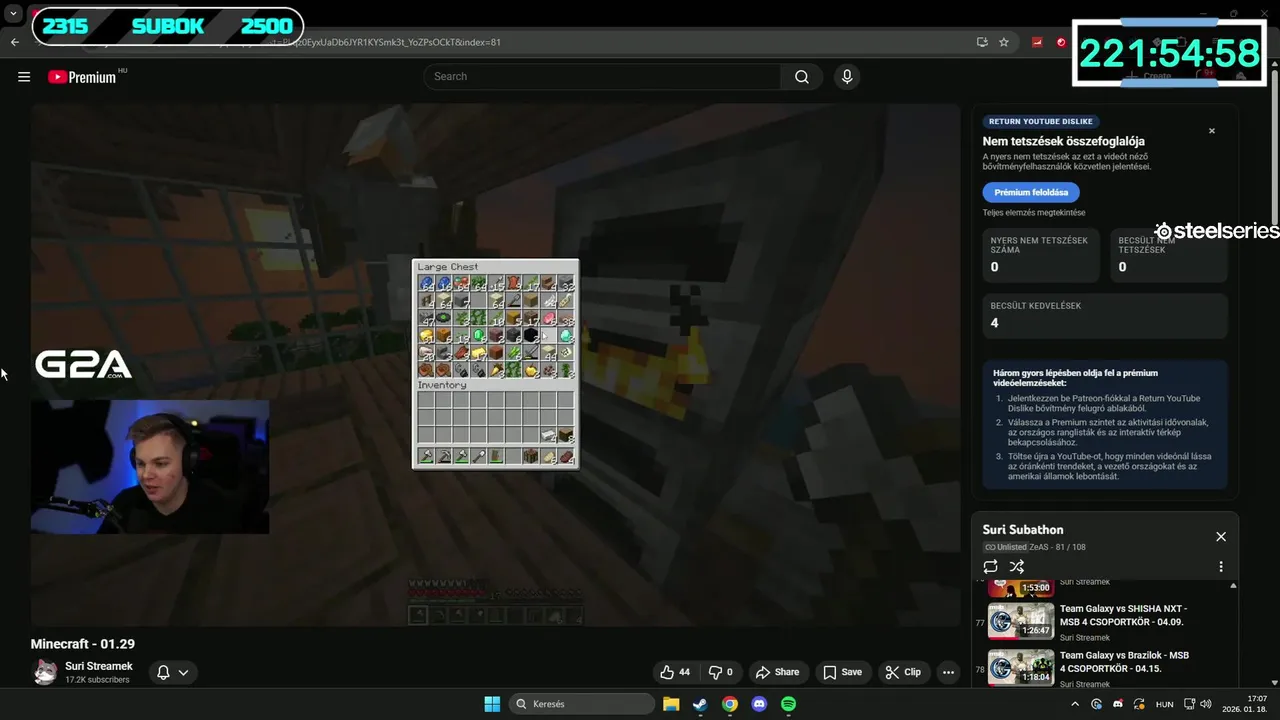
Task: Like the video with thumbs up
Action: (x=676, y=672)
